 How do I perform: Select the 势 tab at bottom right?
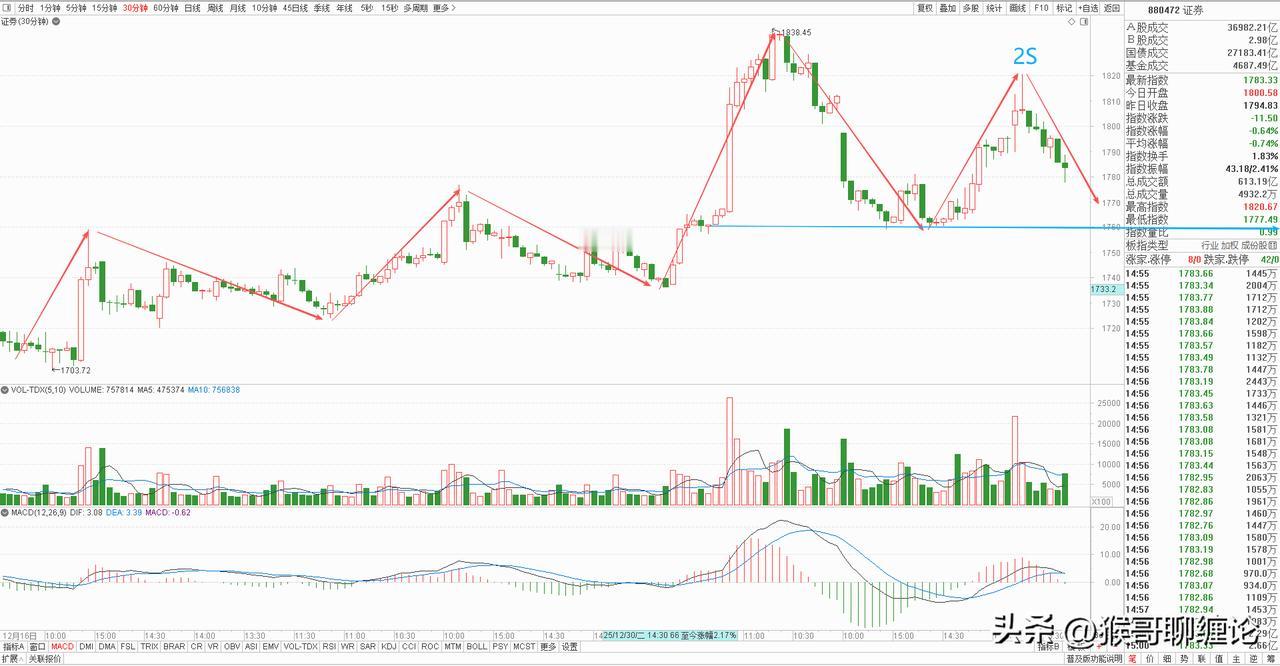(1184, 659)
